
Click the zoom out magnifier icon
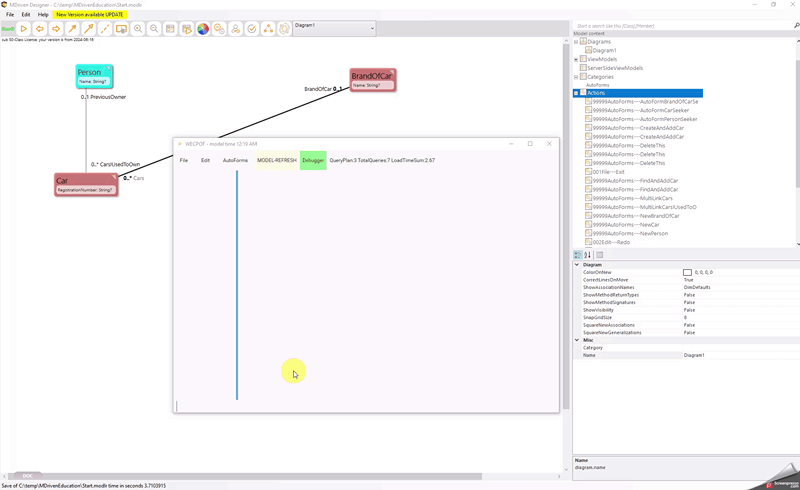pyautogui.click(x=154, y=29)
